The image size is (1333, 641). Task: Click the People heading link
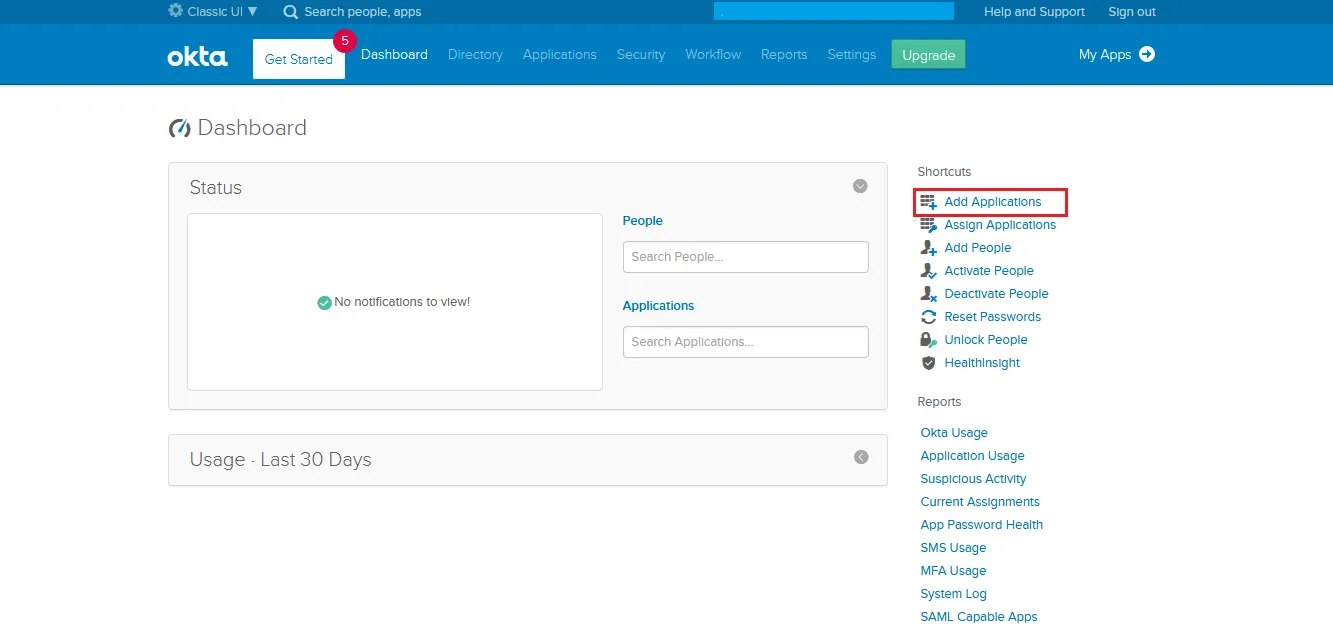point(643,221)
